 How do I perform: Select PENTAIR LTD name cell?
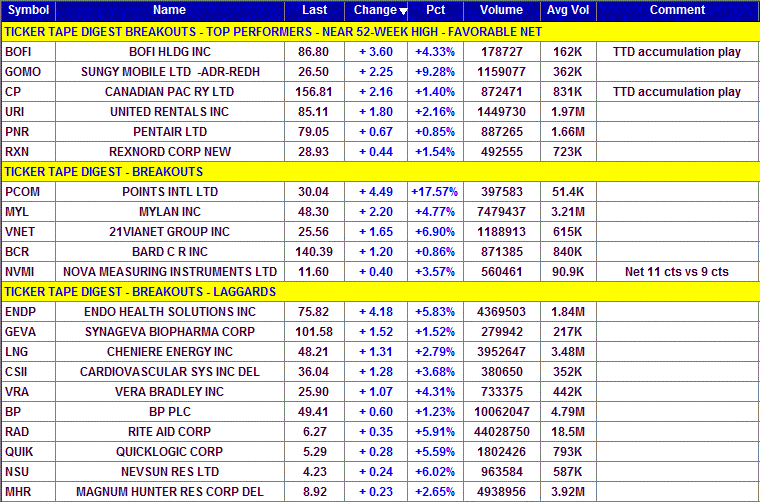(170, 132)
